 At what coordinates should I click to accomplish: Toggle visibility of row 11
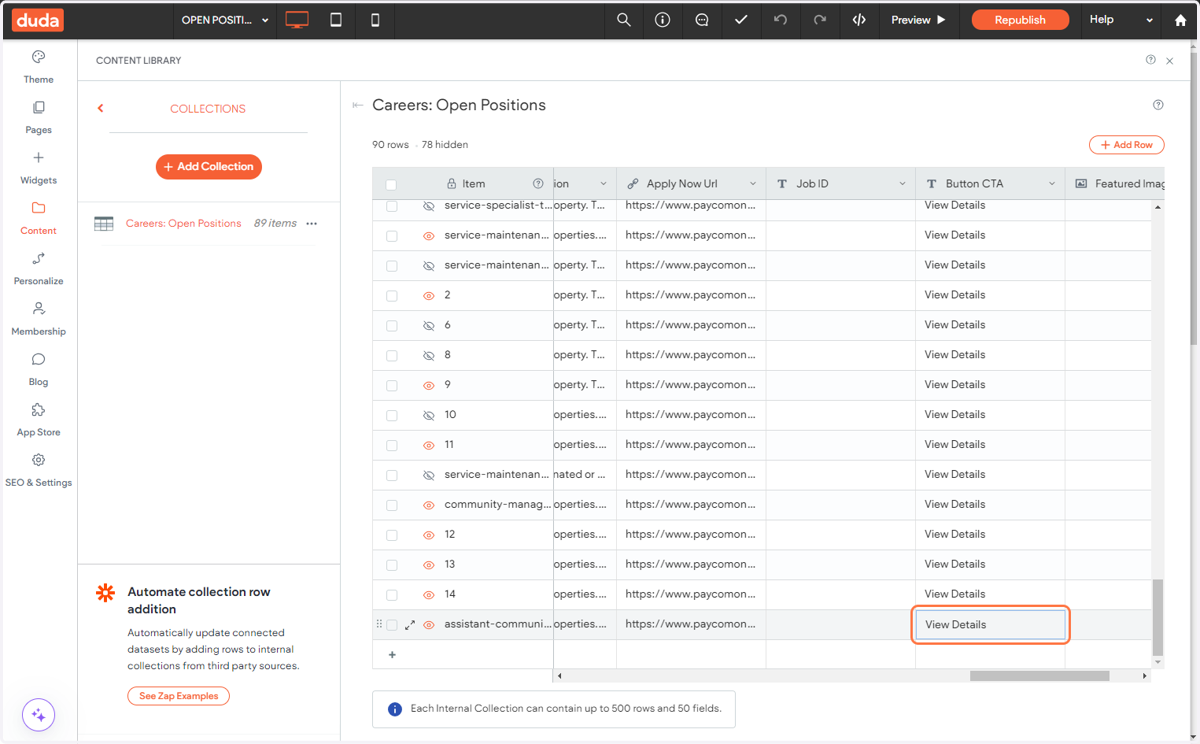click(x=429, y=445)
